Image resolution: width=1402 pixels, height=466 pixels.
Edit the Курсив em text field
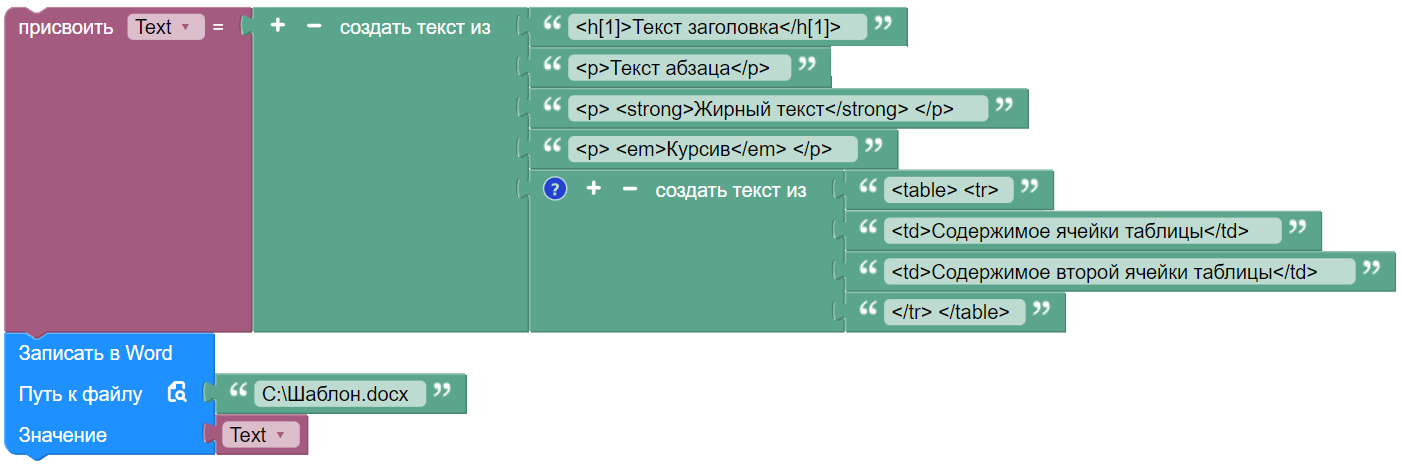[713, 150]
